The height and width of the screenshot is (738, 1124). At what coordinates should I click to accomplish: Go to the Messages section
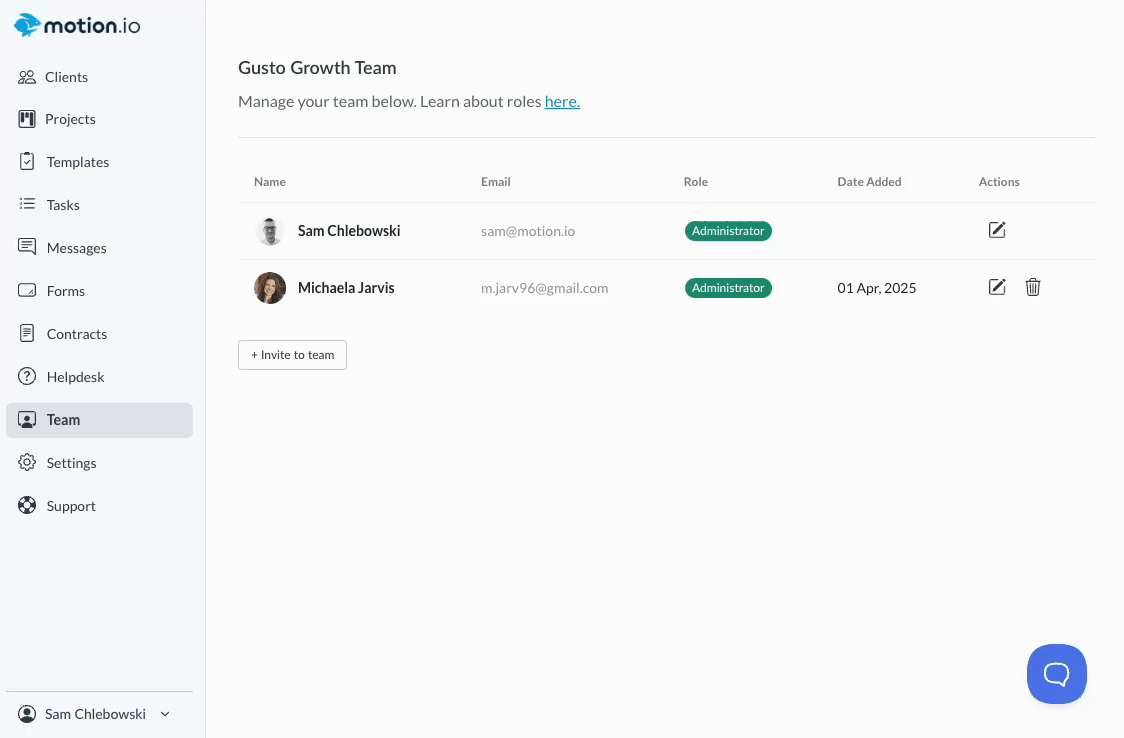[x=76, y=248]
